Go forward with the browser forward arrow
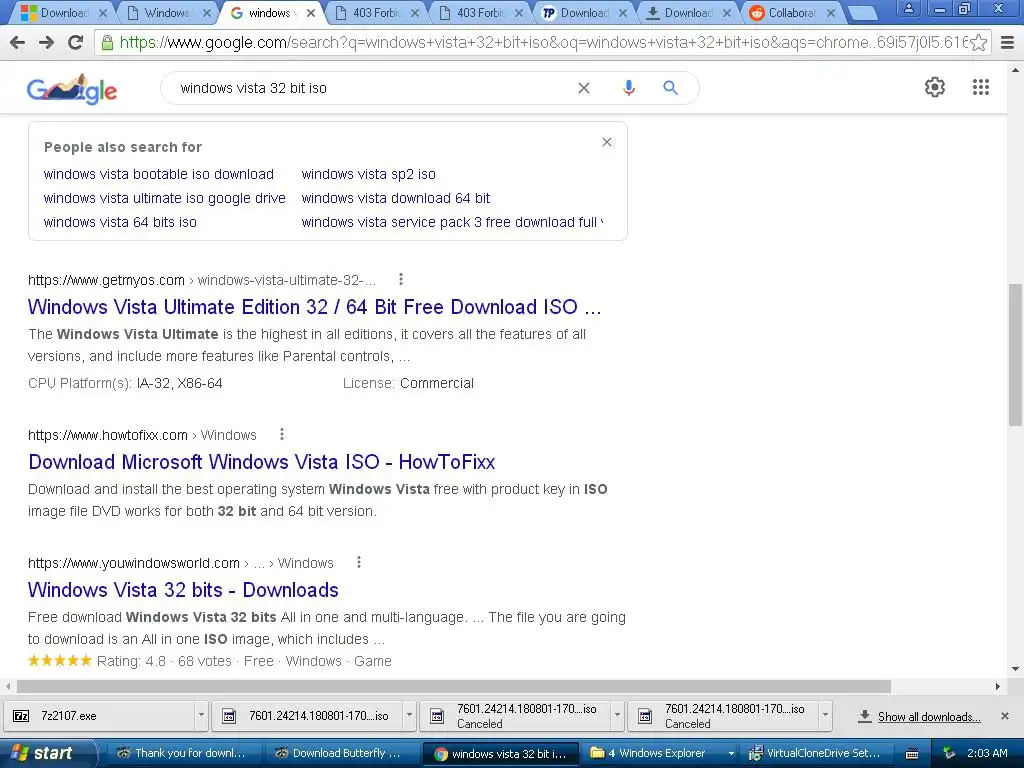This screenshot has width=1024, height=768. [46, 43]
